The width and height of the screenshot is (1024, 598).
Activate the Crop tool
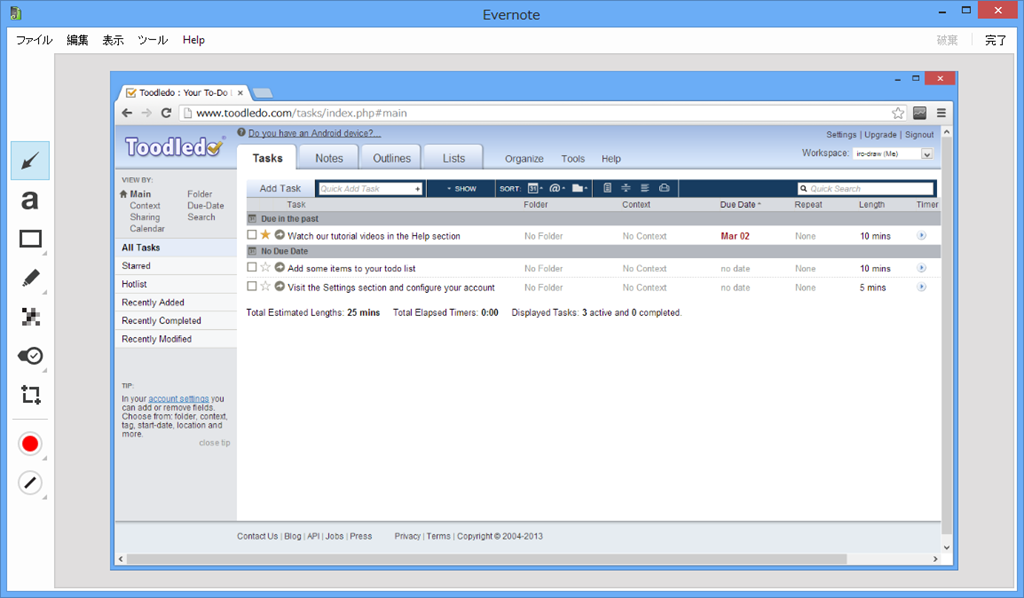click(30, 394)
